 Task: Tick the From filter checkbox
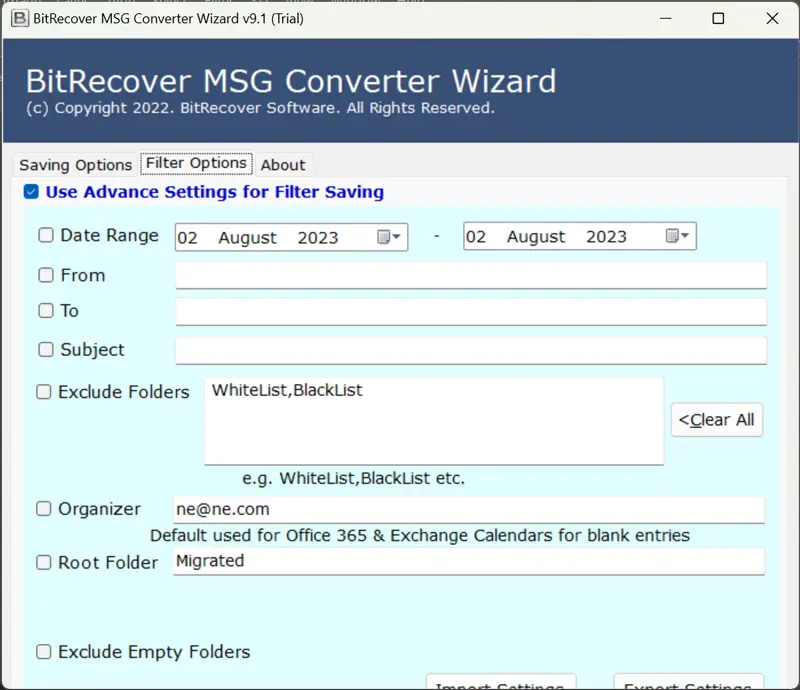pyautogui.click(x=46, y=275)
